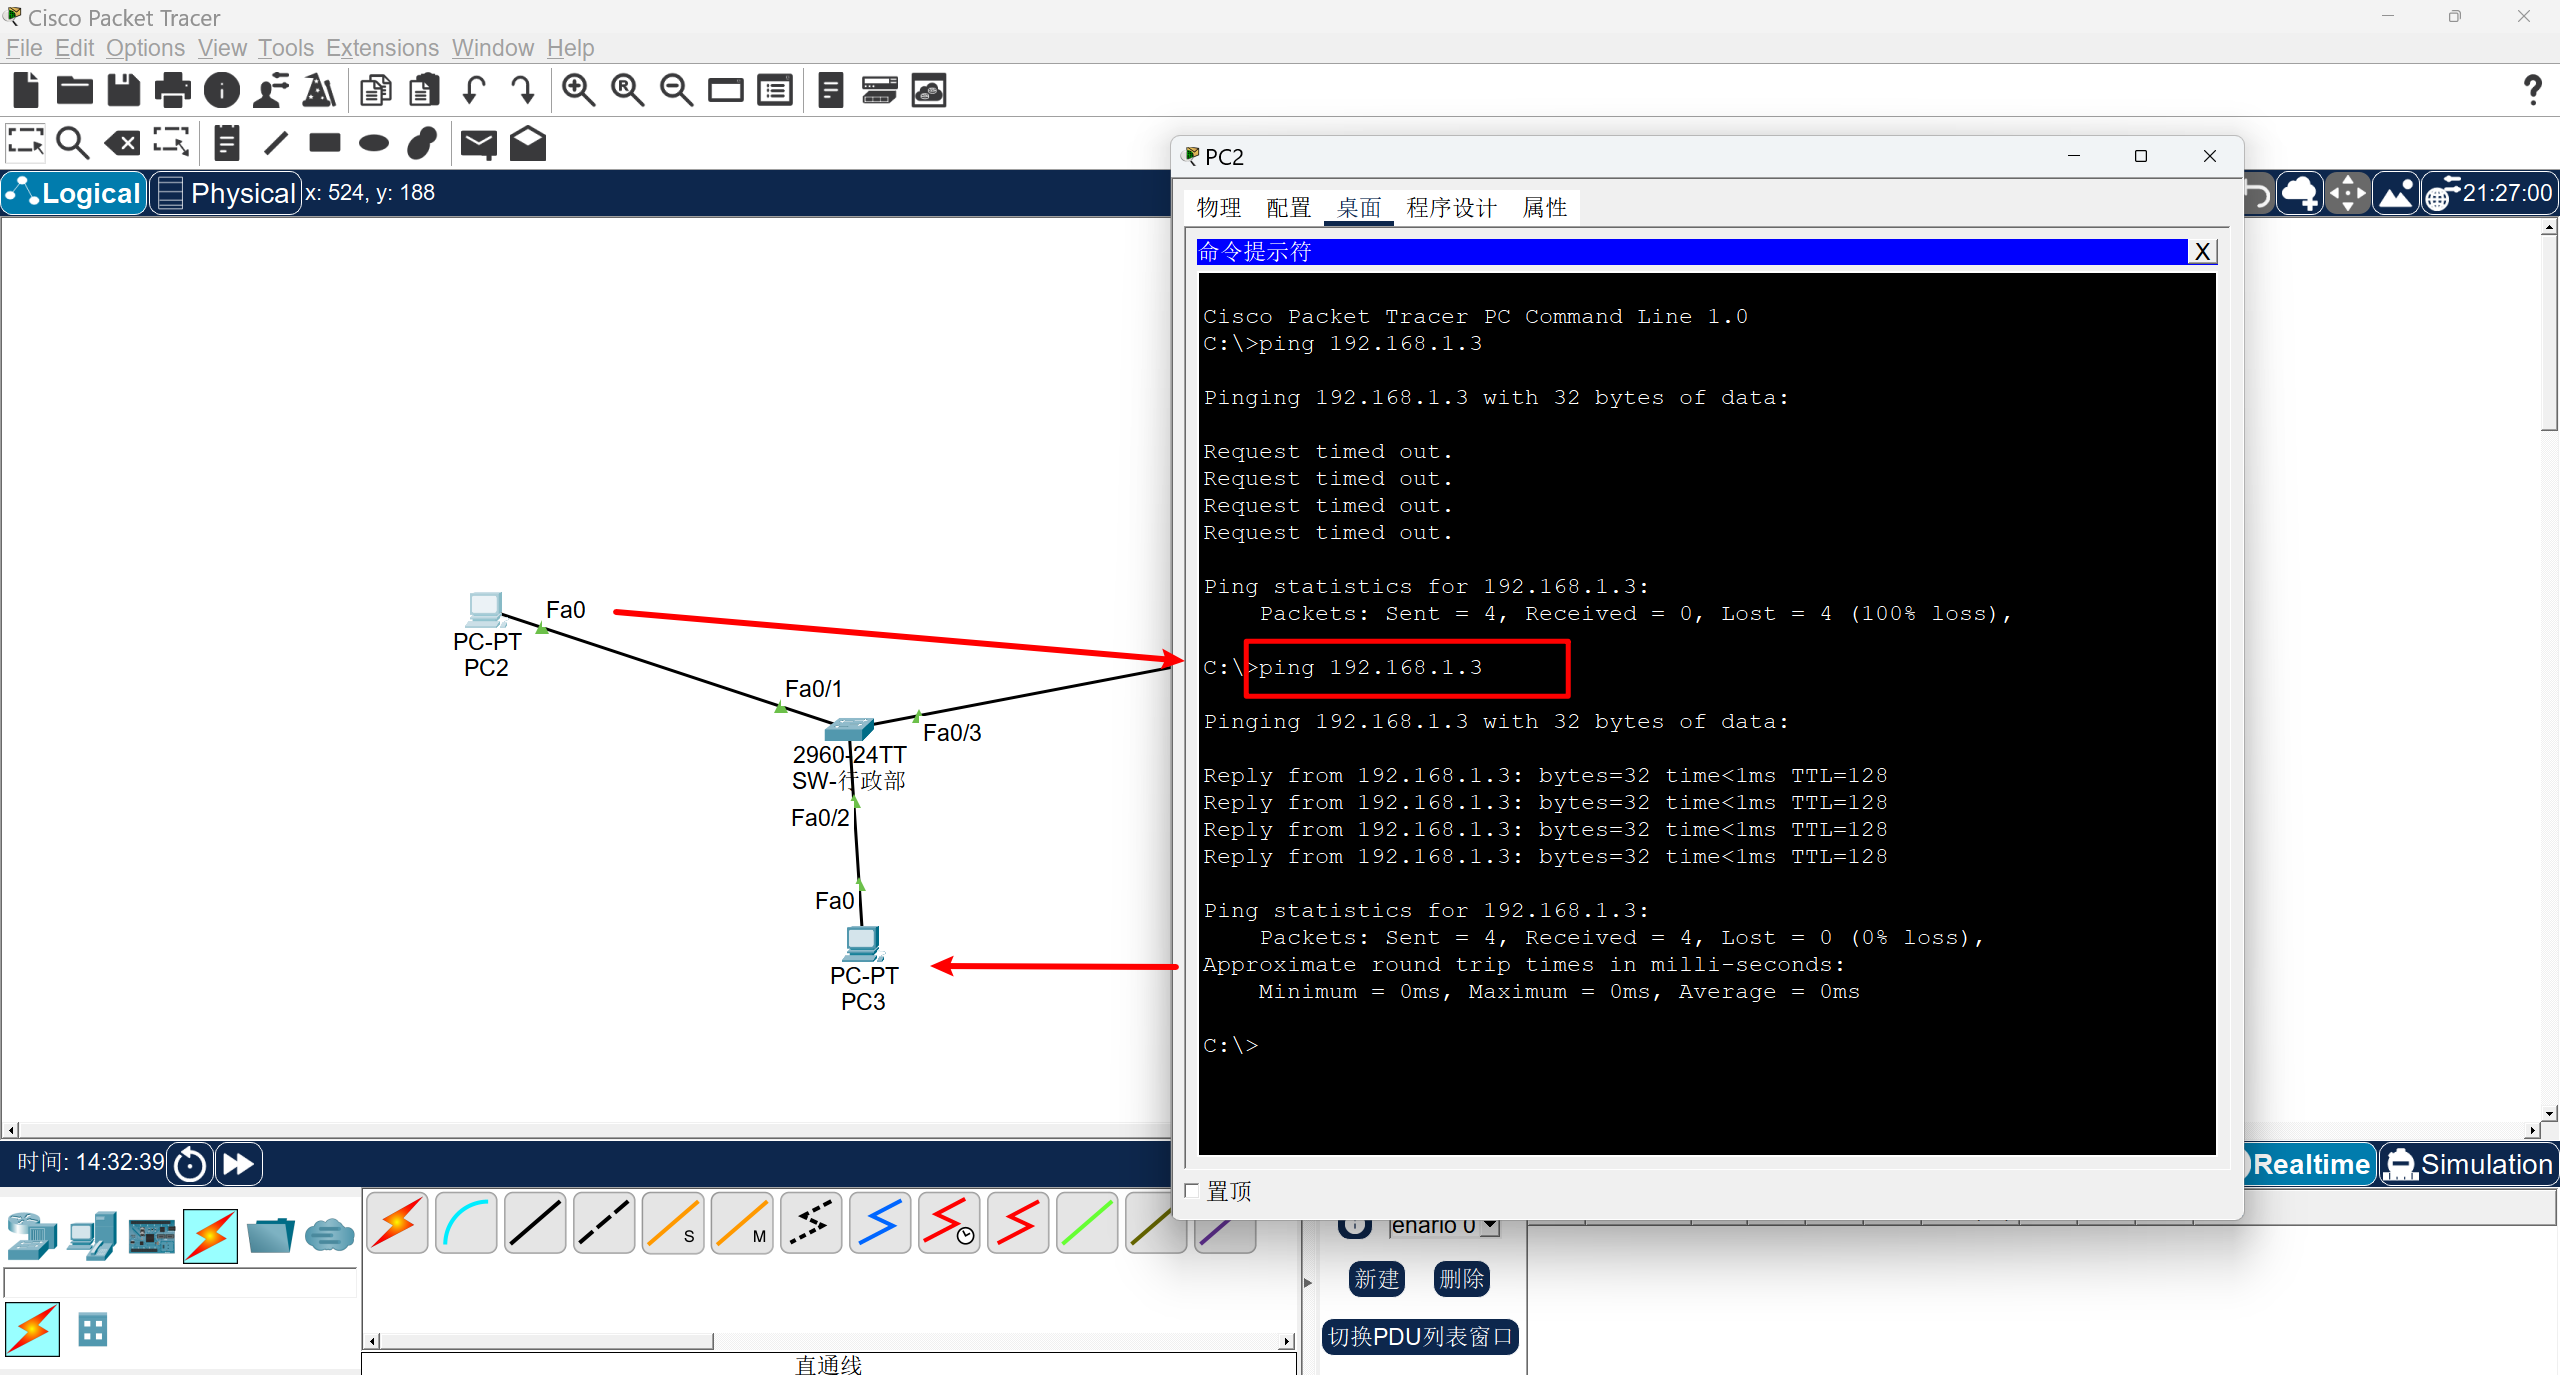Screen dimensions: 2560x1375
Task: Open the File menu
Action: pyautogui.click(x=24, y=48)
